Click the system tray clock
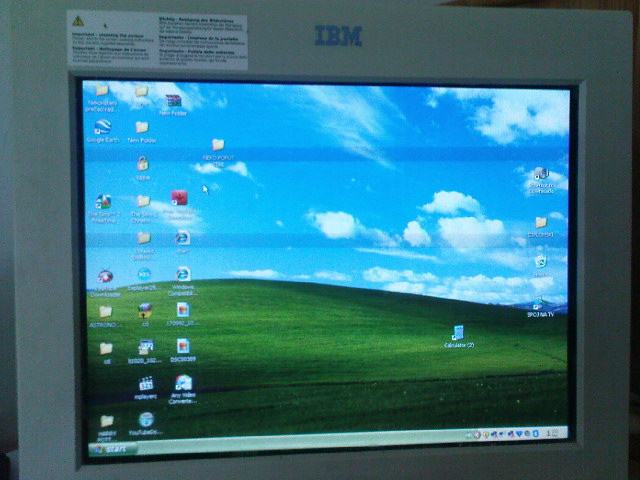The height and width of the screenshot is (480, 640). 553,433
